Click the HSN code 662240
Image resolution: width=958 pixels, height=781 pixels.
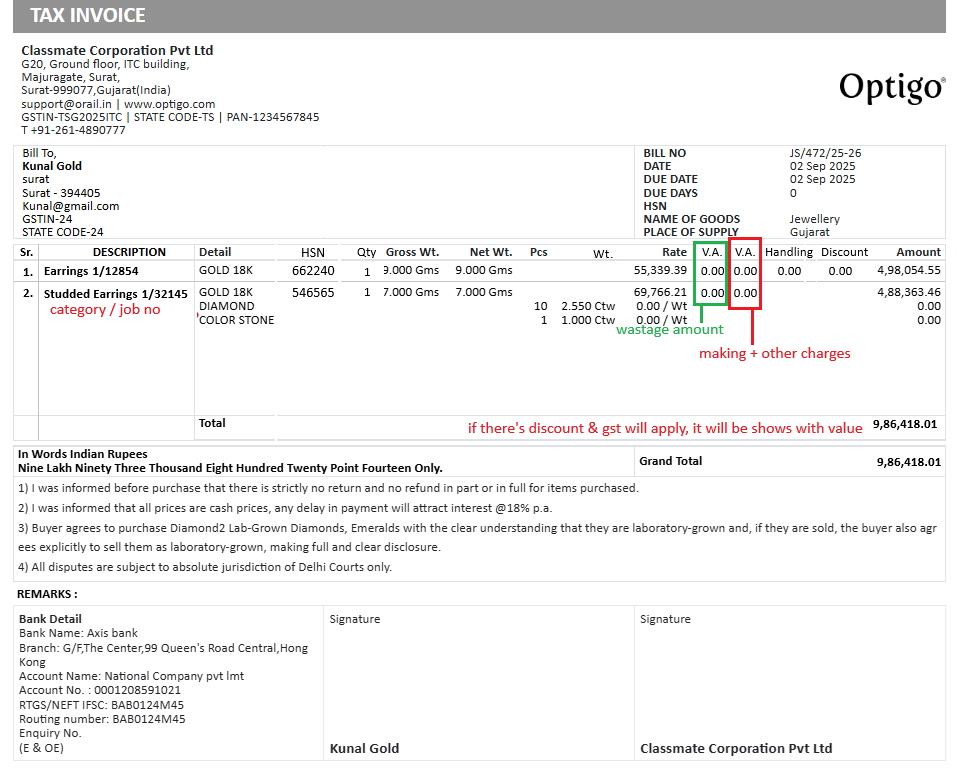click(x=313, y=271)
